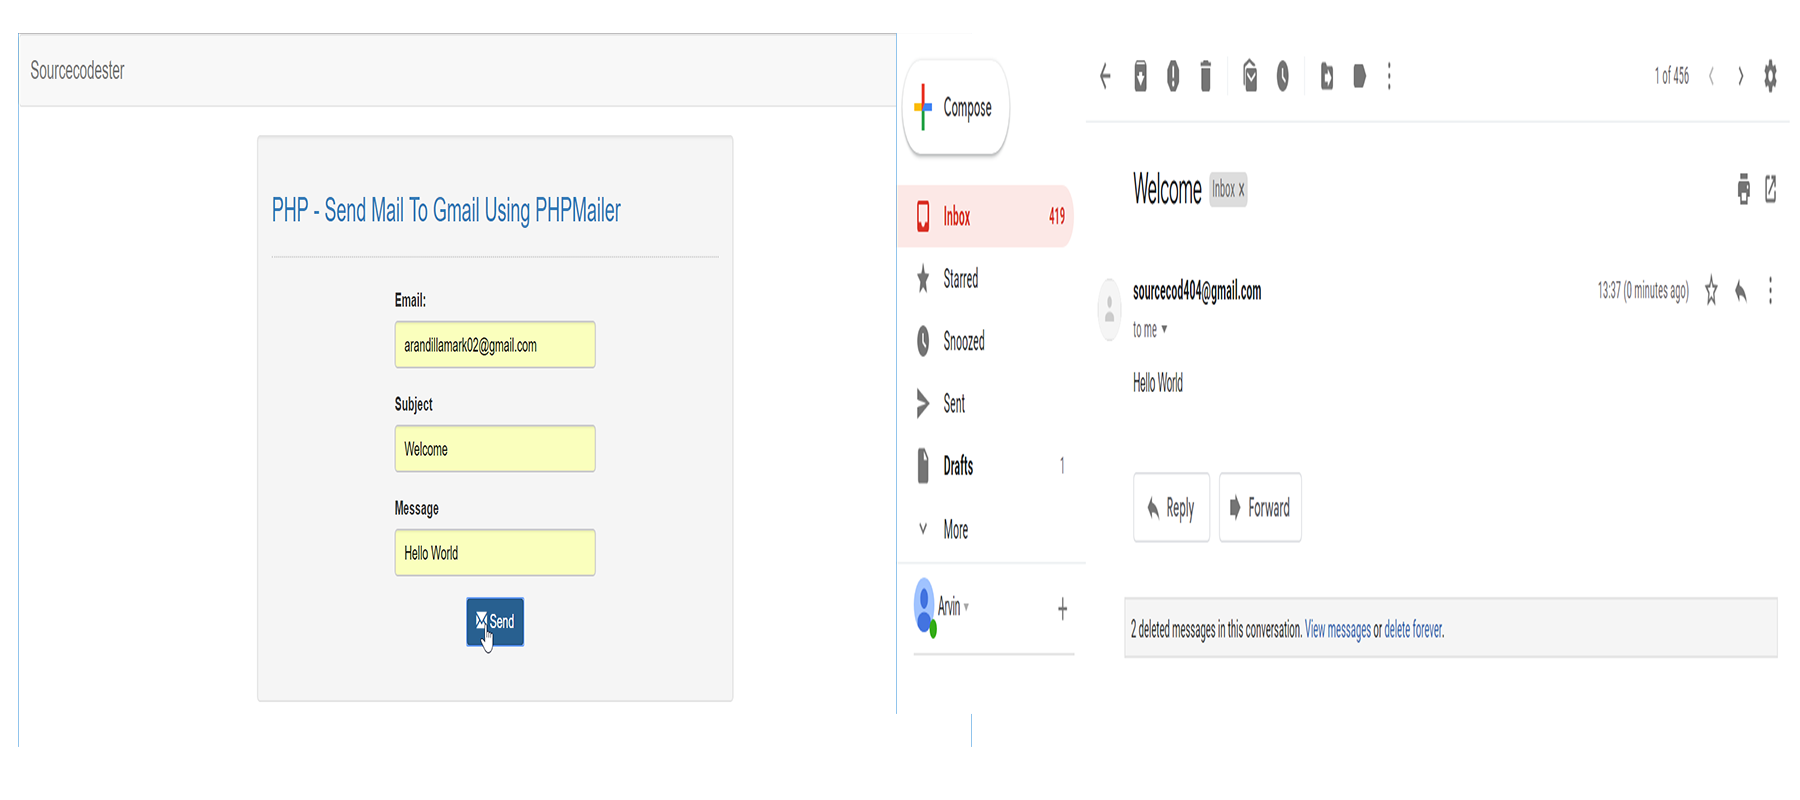Click the '13:37 (0 minutes ago)' timestamp
This screenshot has width=1800, height=800.
[x=1642, y=291]
